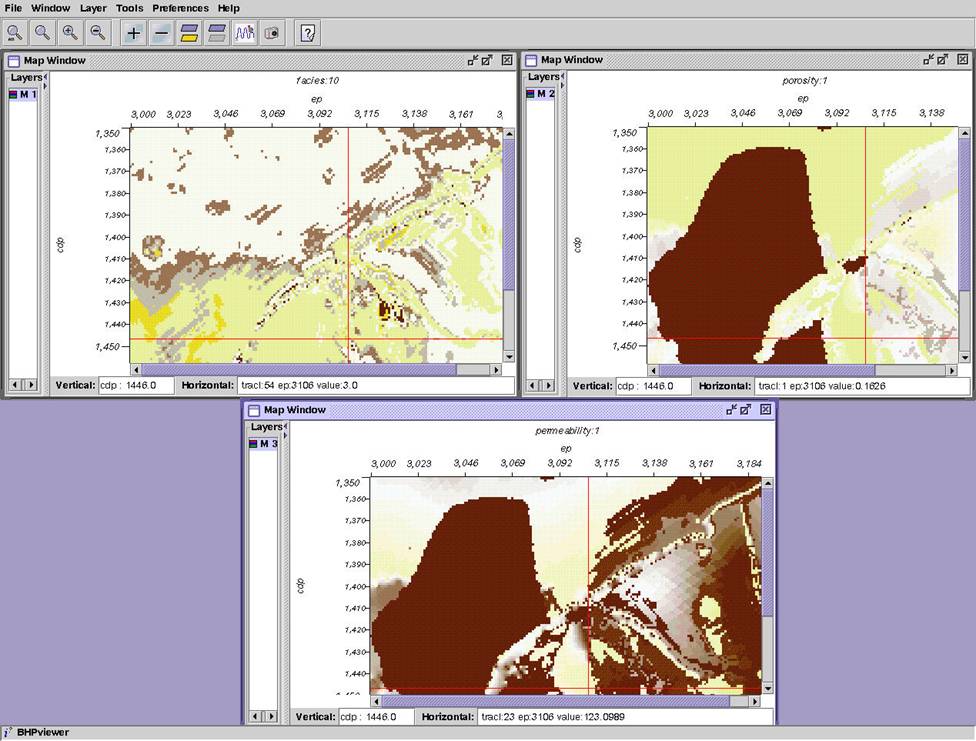Click porosity map horizontal scrollbar right arrow
Viewport: 976px width, 741px height.
952,370
